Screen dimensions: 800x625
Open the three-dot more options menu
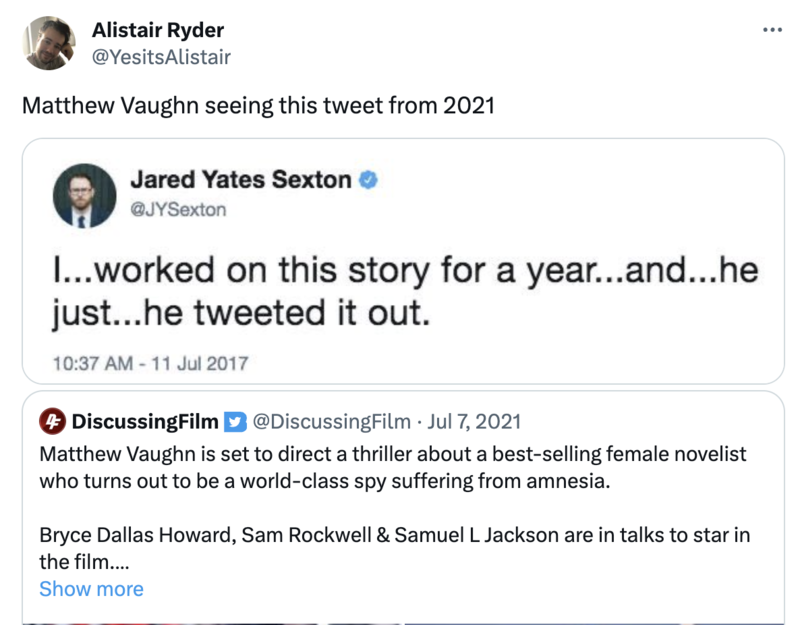click(772, 29)
